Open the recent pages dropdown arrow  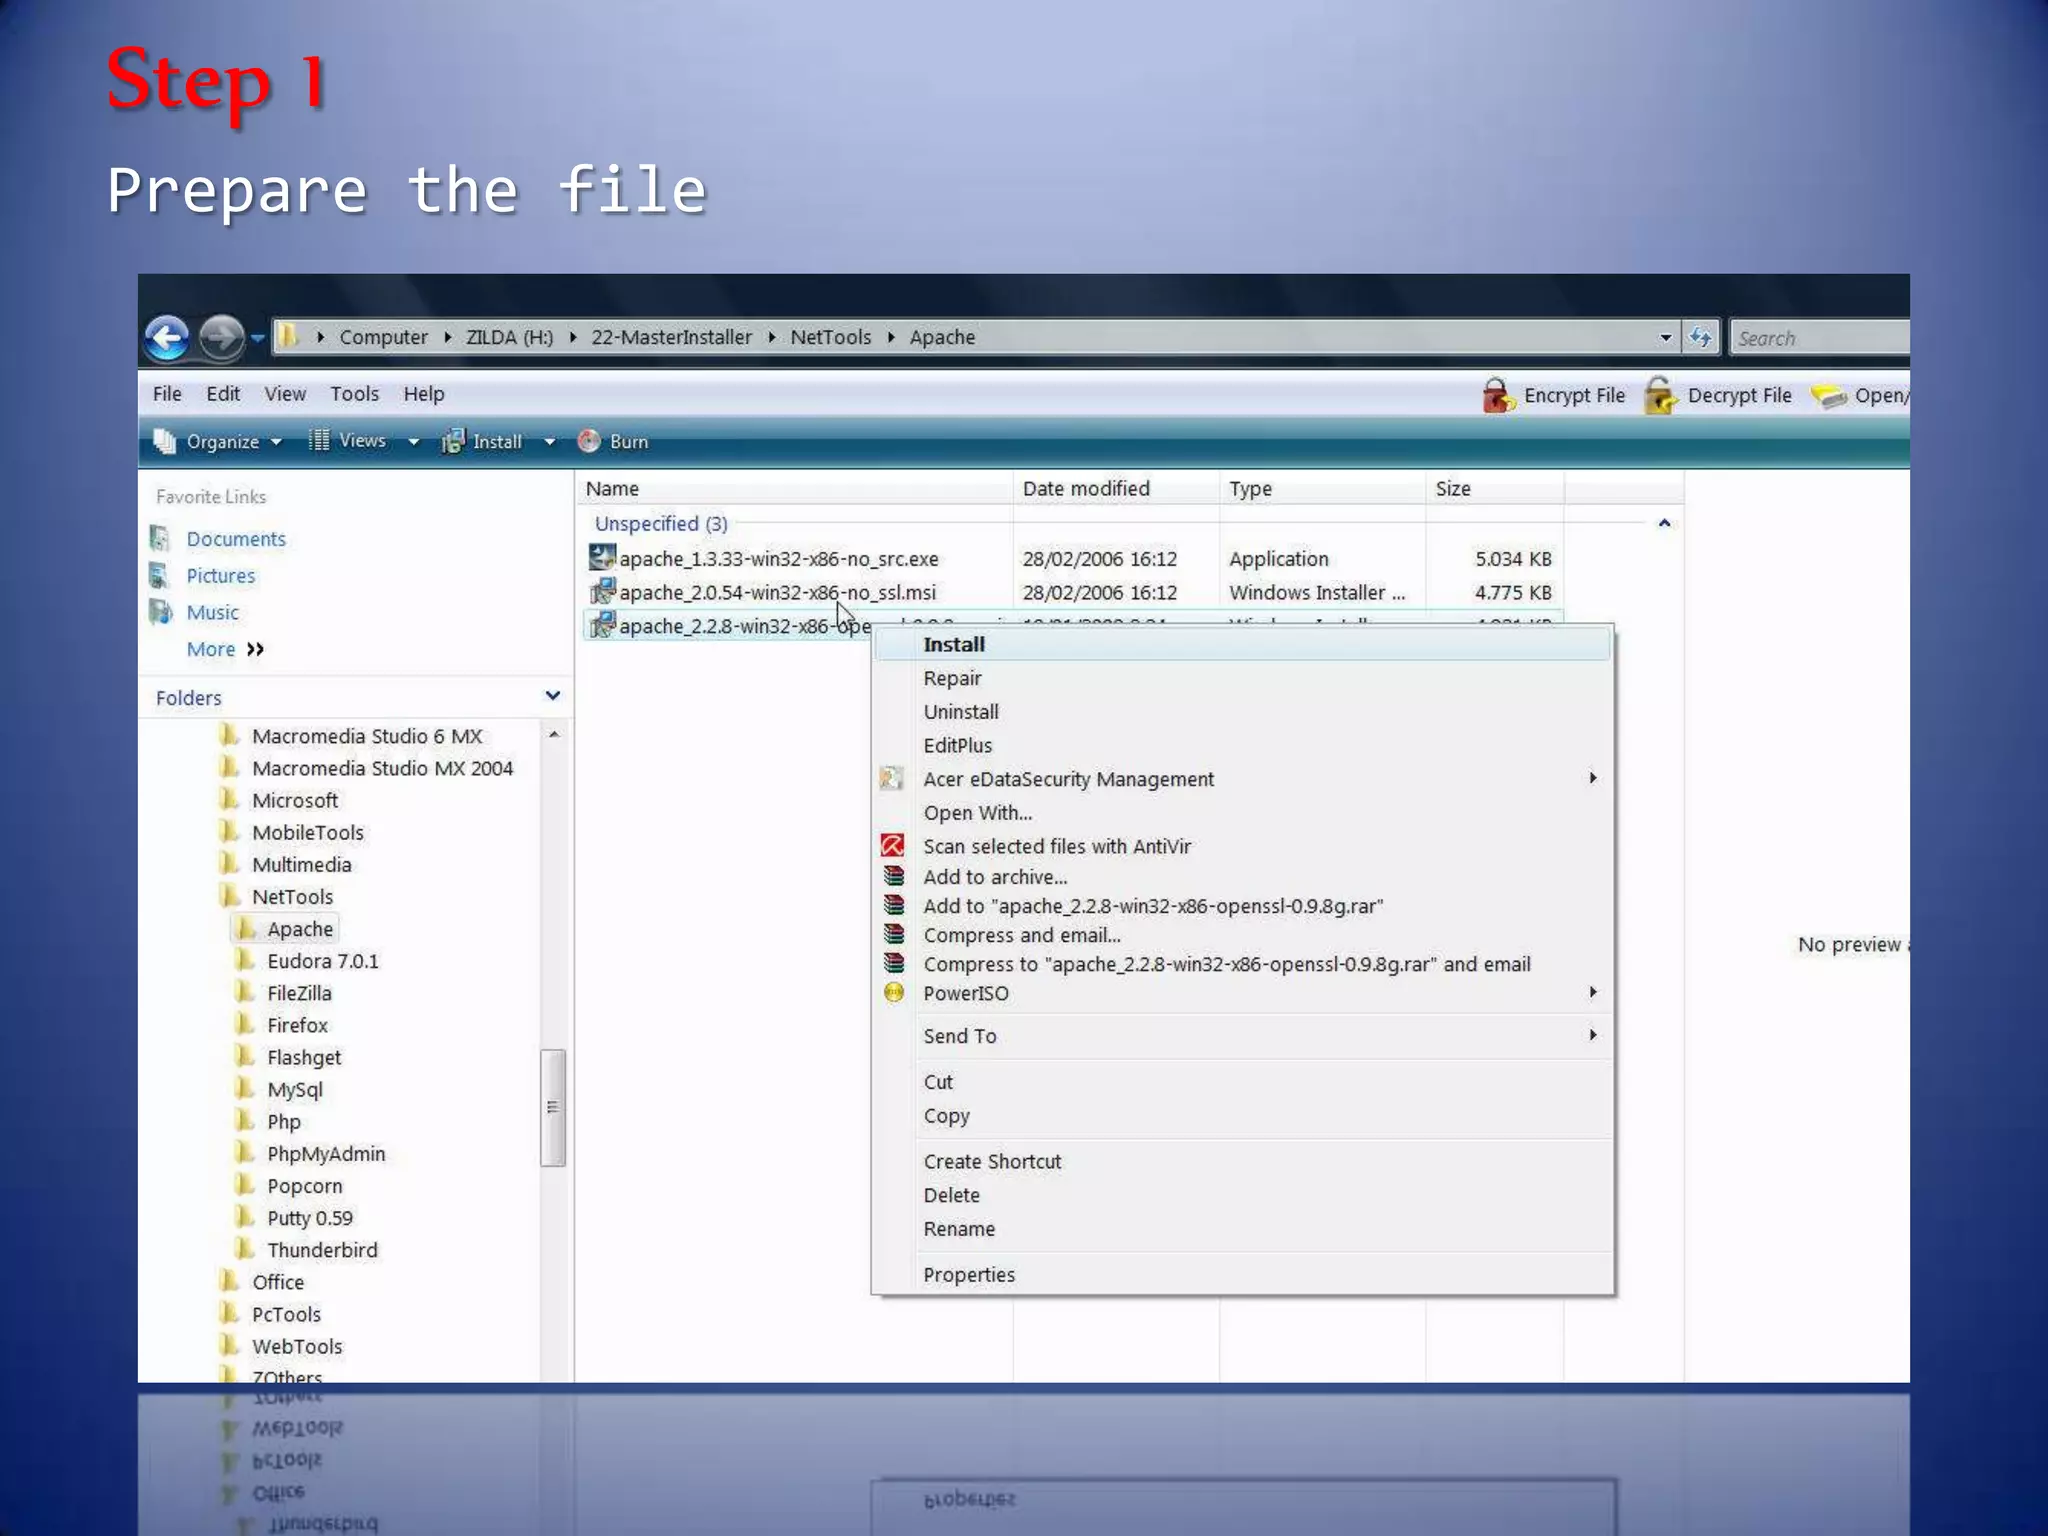[257, 338]
